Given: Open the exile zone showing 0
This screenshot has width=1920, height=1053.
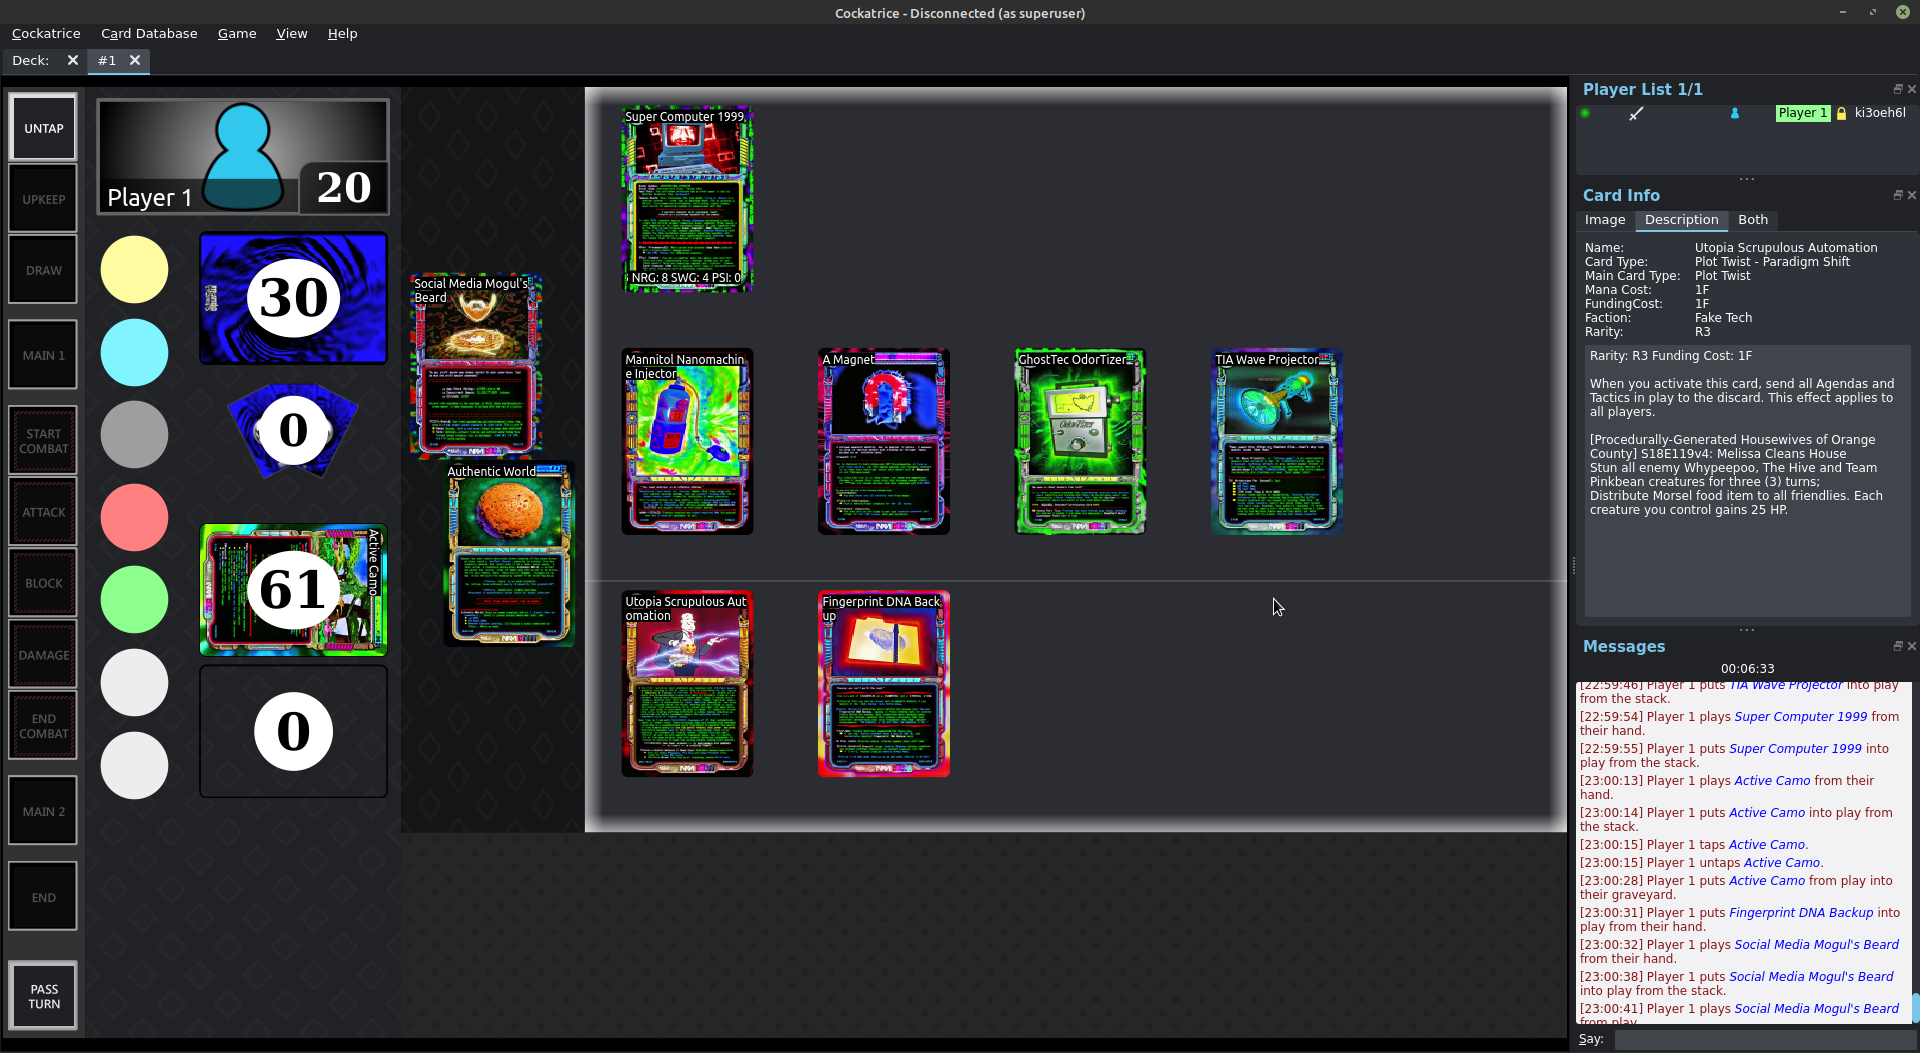Looking at the screenshot, I should tap(293, 731).
